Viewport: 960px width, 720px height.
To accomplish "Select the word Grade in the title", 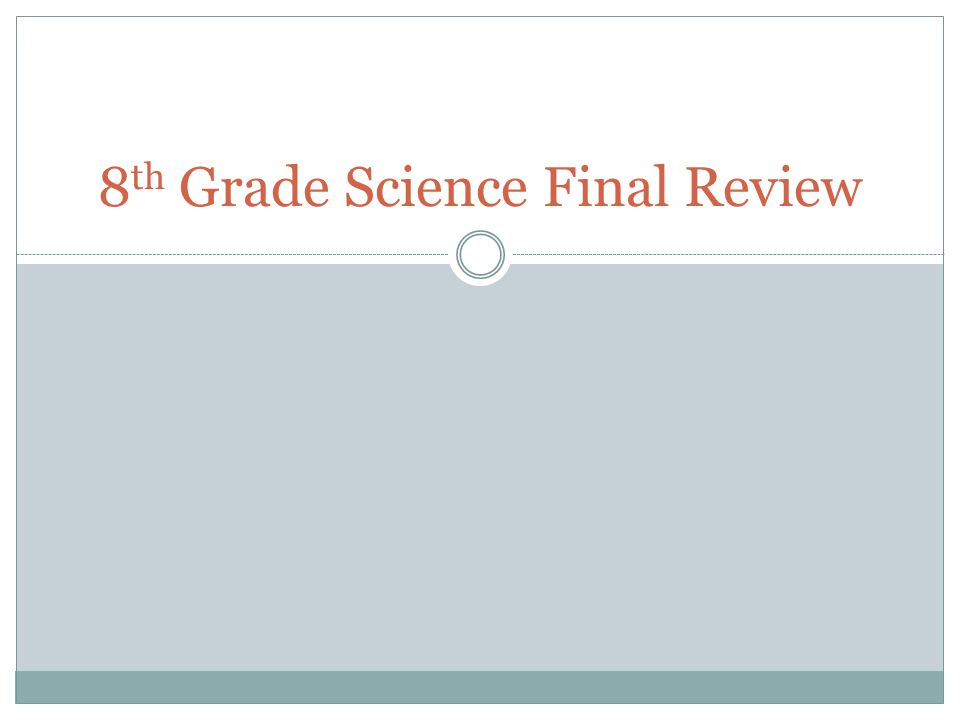I will coord(255,187).
